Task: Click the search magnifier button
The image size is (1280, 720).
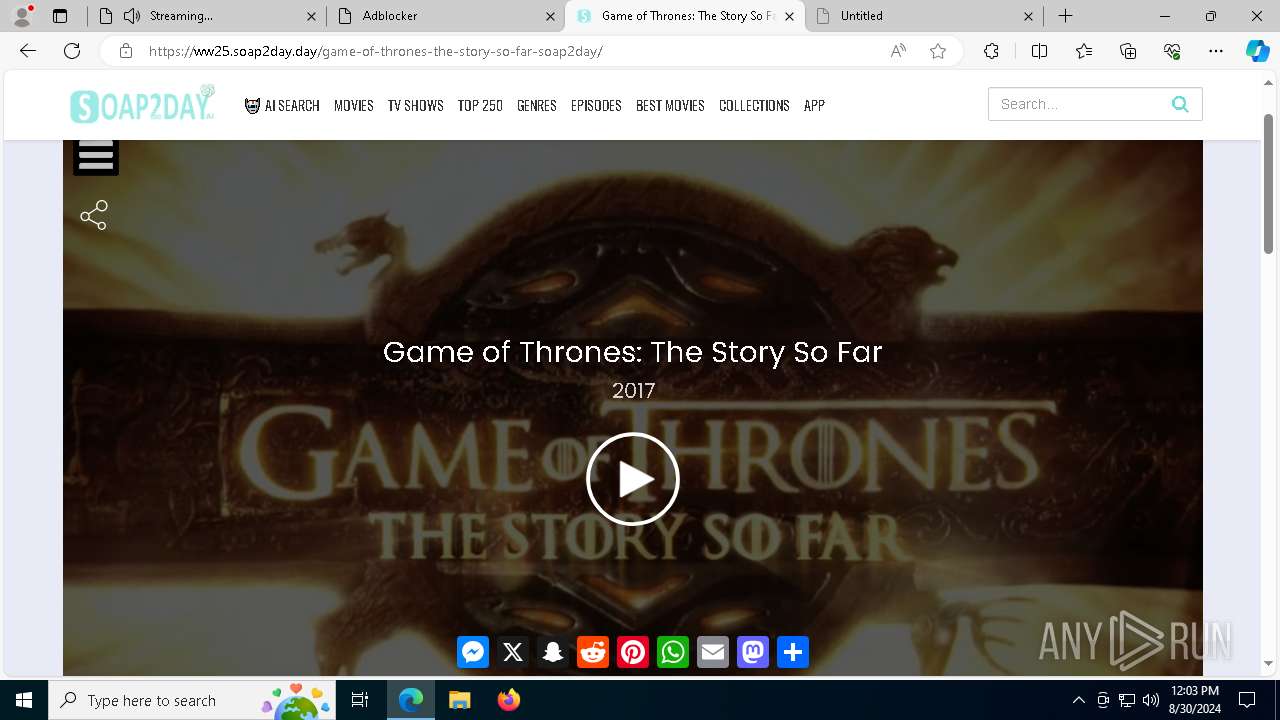Action: tap(1180, 104)
